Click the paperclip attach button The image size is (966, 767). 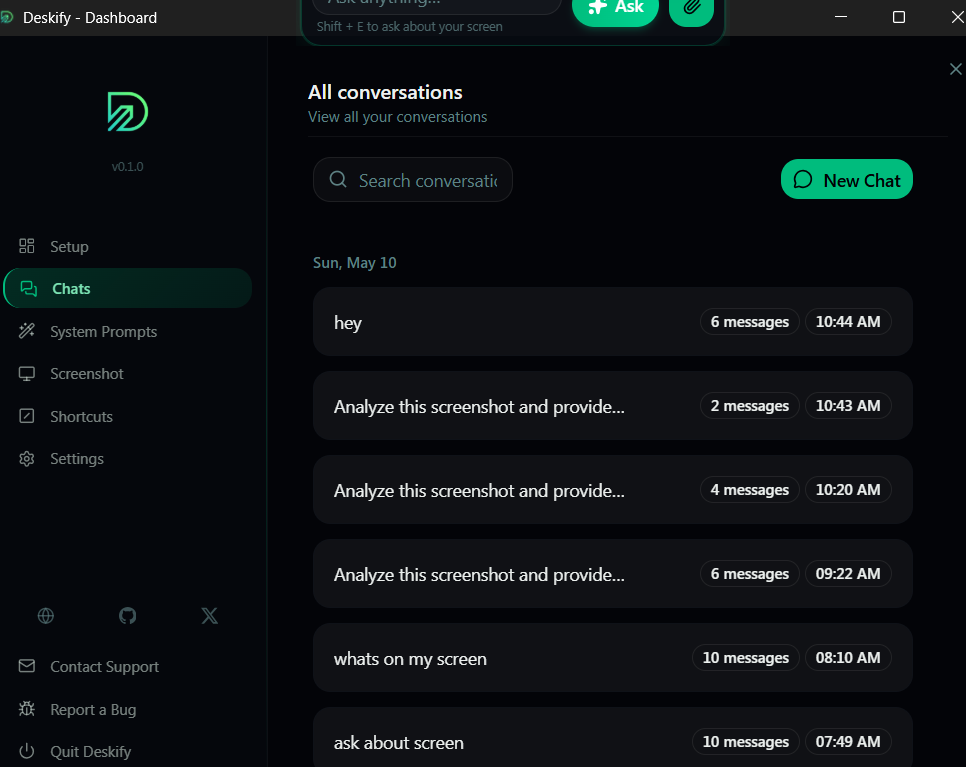(x=691, y=9)
